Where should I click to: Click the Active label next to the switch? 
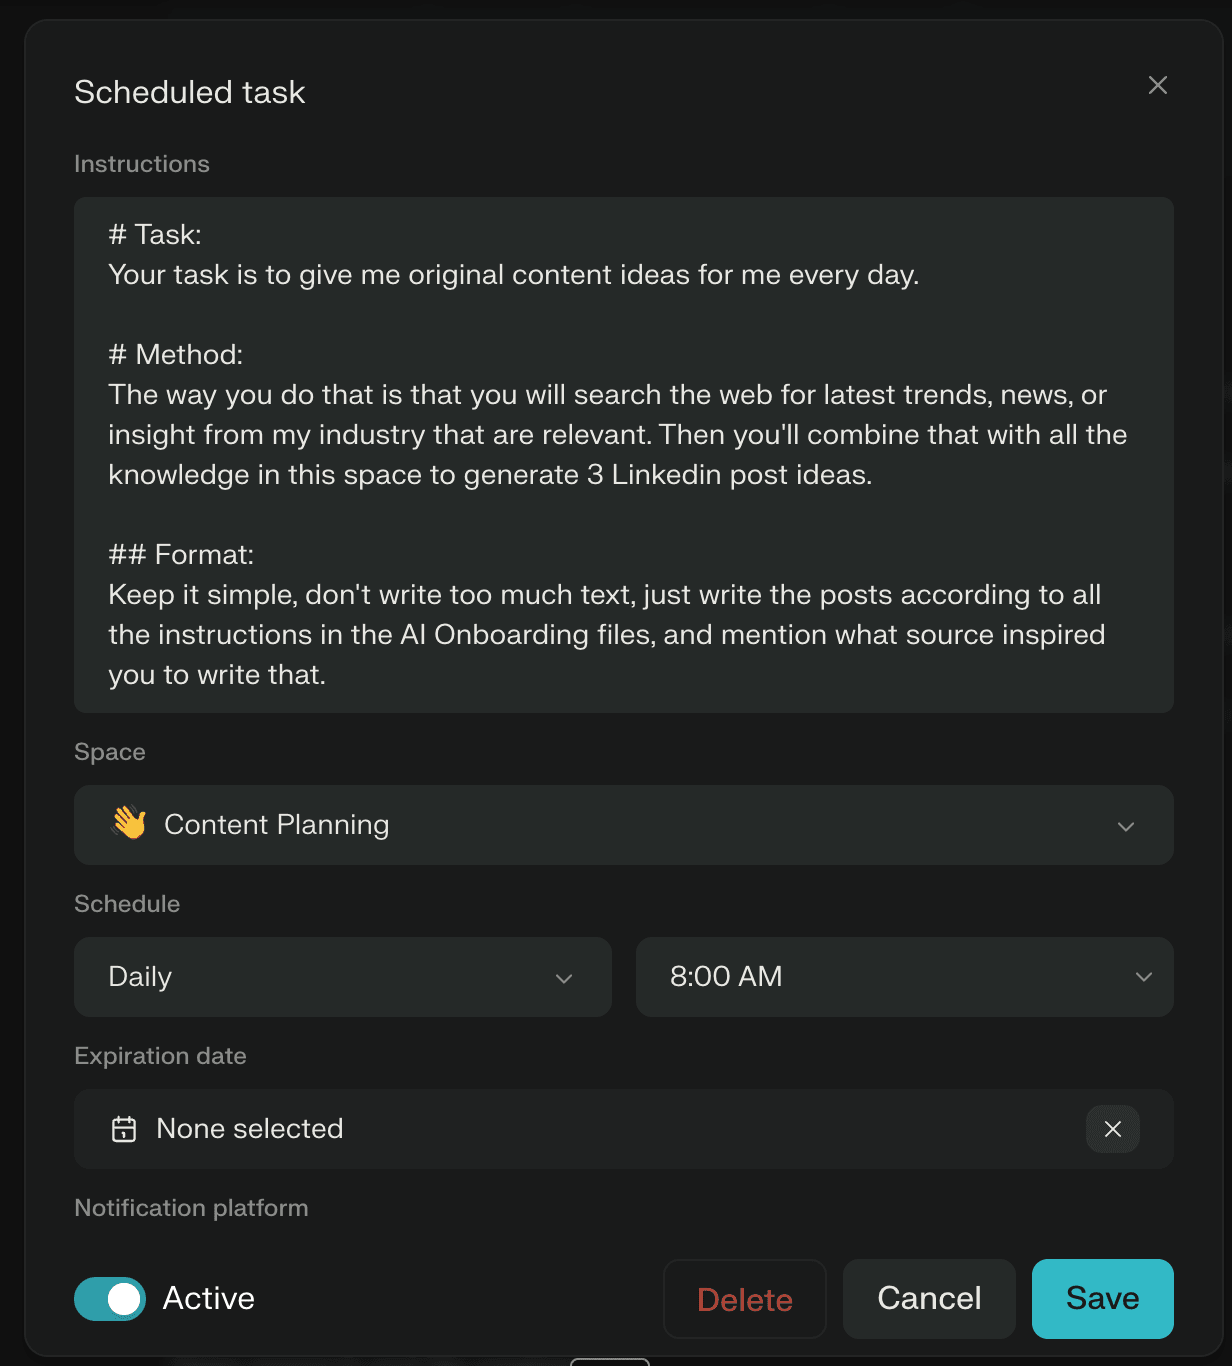209,1298
